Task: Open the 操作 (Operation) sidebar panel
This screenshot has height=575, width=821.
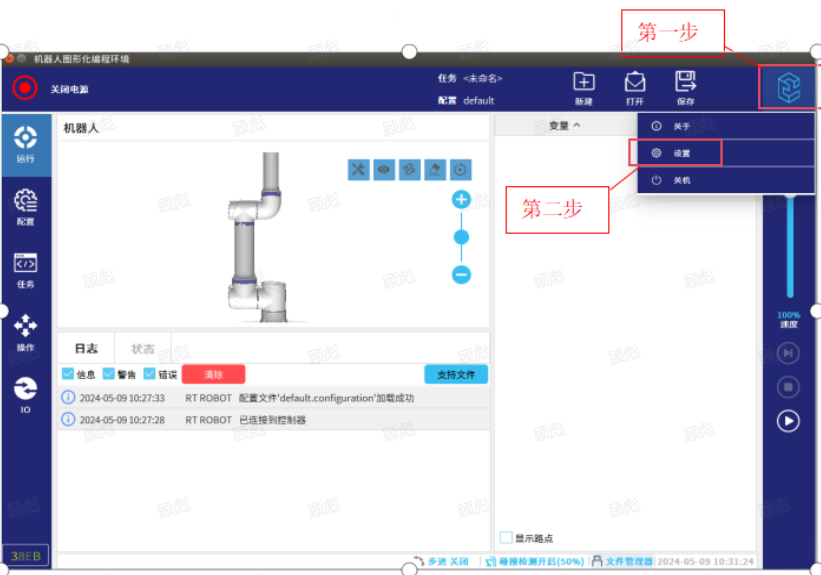Action: pos(26,332)
